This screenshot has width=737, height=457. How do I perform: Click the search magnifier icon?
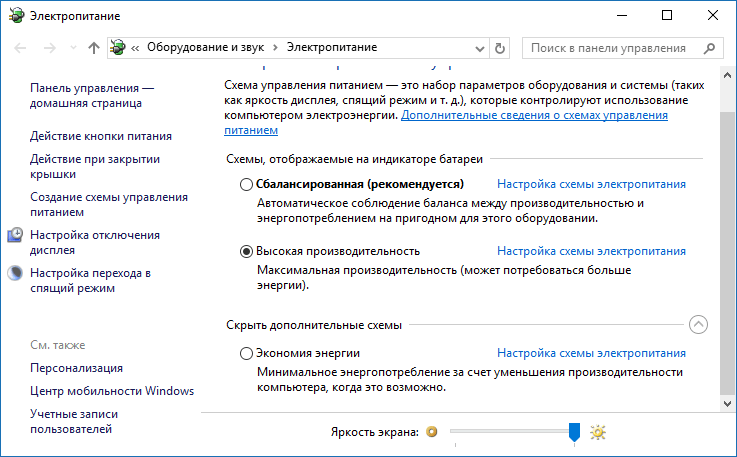[709, 48]
